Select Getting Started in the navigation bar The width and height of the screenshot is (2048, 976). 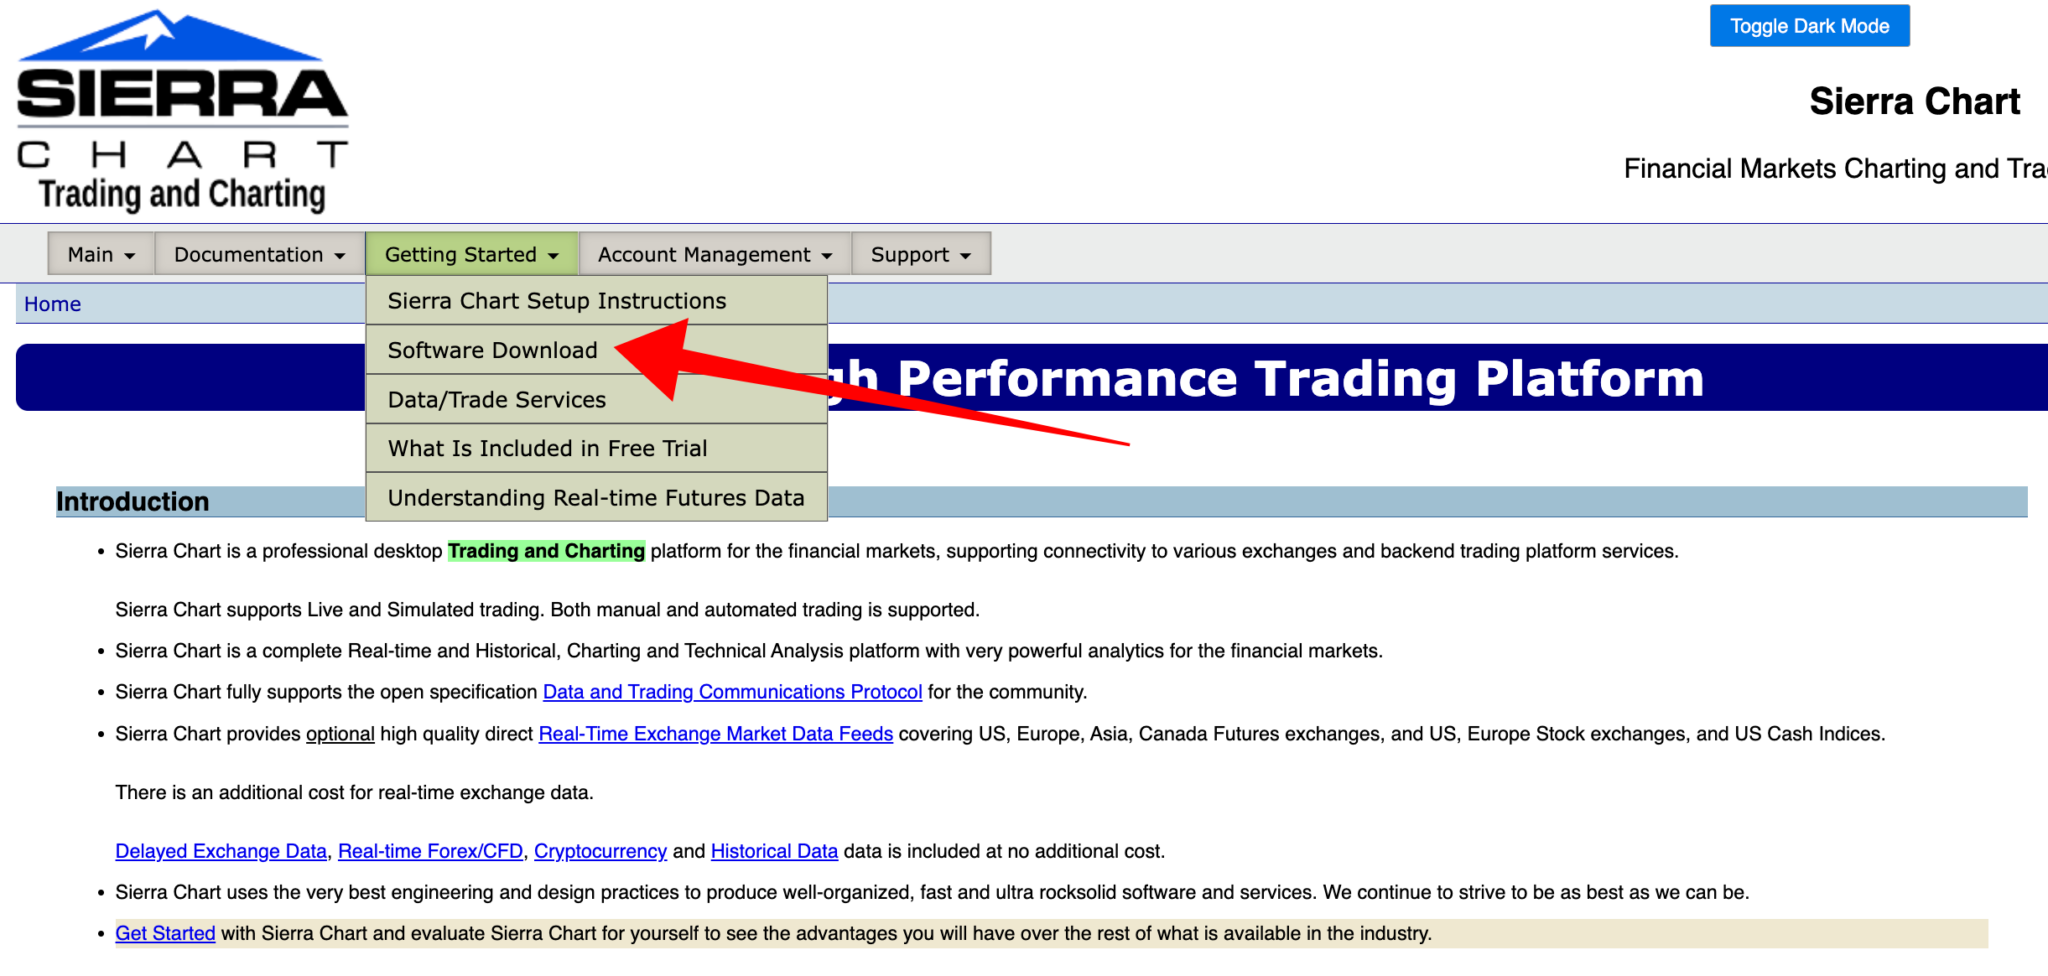470,254
